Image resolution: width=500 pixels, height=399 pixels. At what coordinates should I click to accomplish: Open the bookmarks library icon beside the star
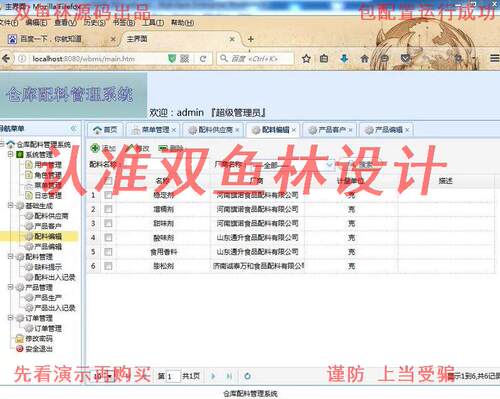click(x=324, y=59)
